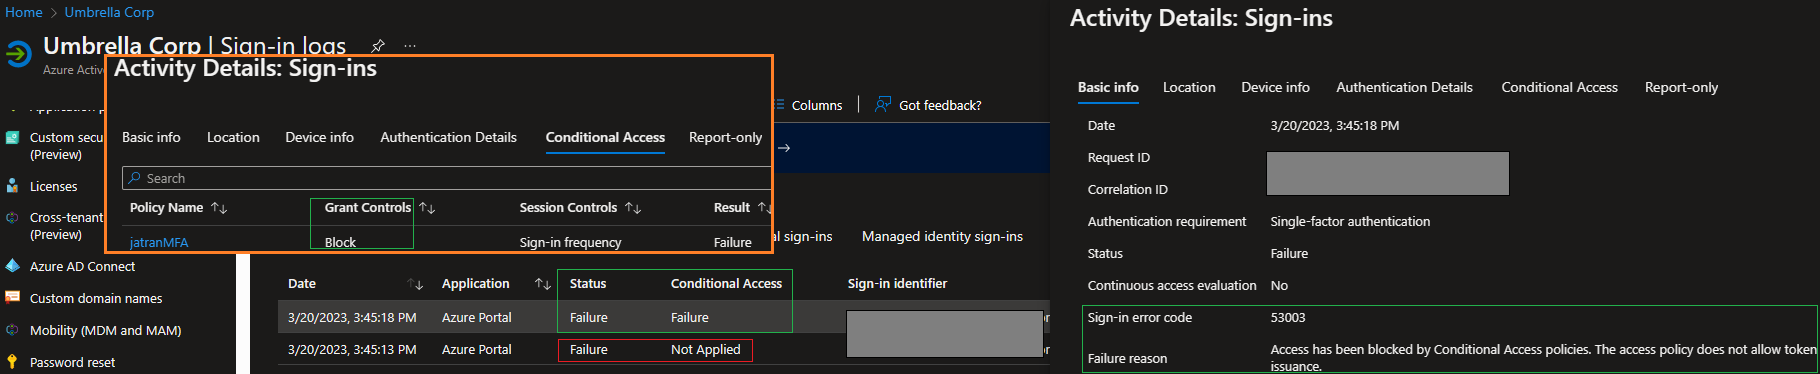Screen dimensions: 1820x374
Task: Open the jatranMFA policy link
Action: tap(159, 242)
